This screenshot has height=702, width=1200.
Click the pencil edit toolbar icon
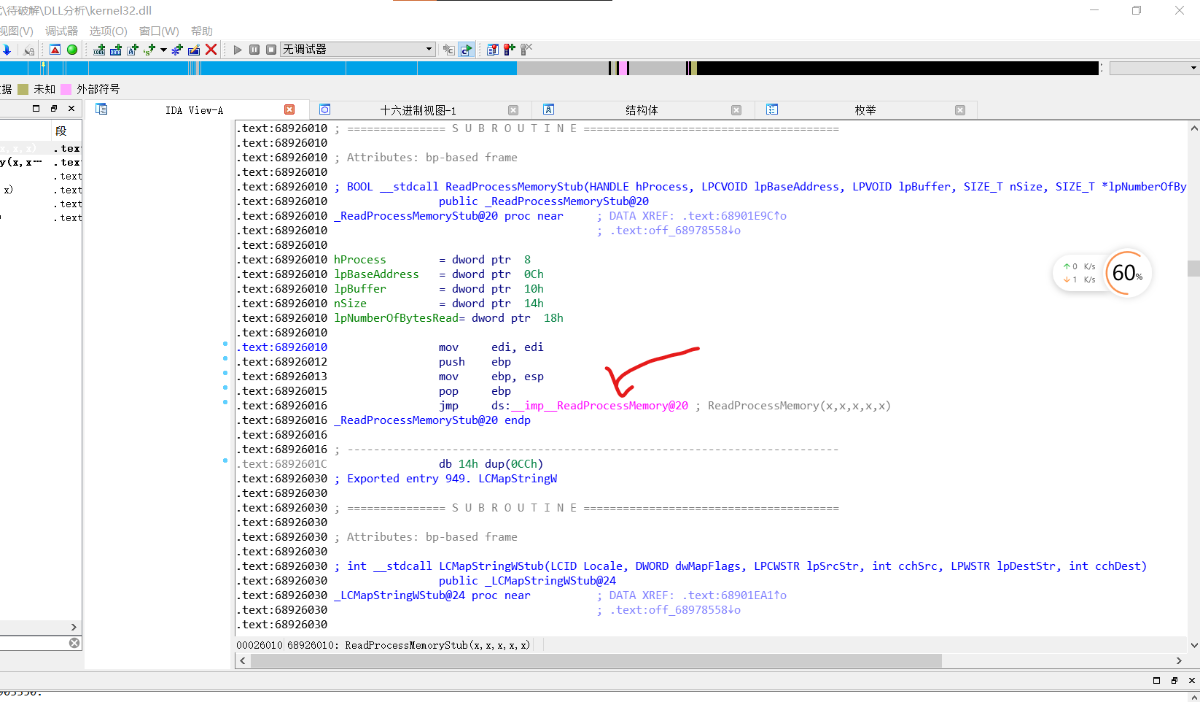194,49
